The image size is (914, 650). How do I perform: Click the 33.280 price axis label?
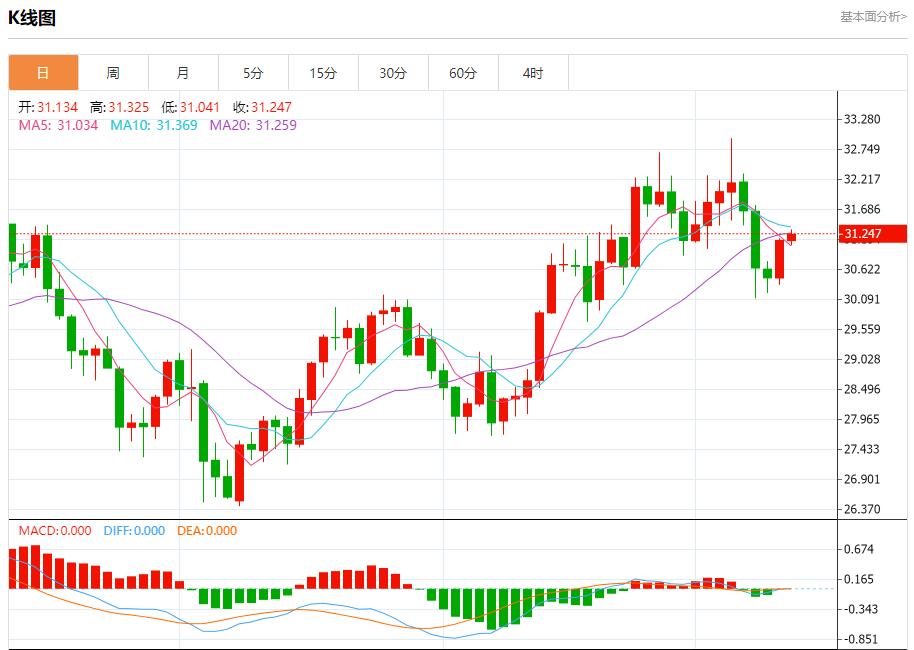[x=862, y=119]
